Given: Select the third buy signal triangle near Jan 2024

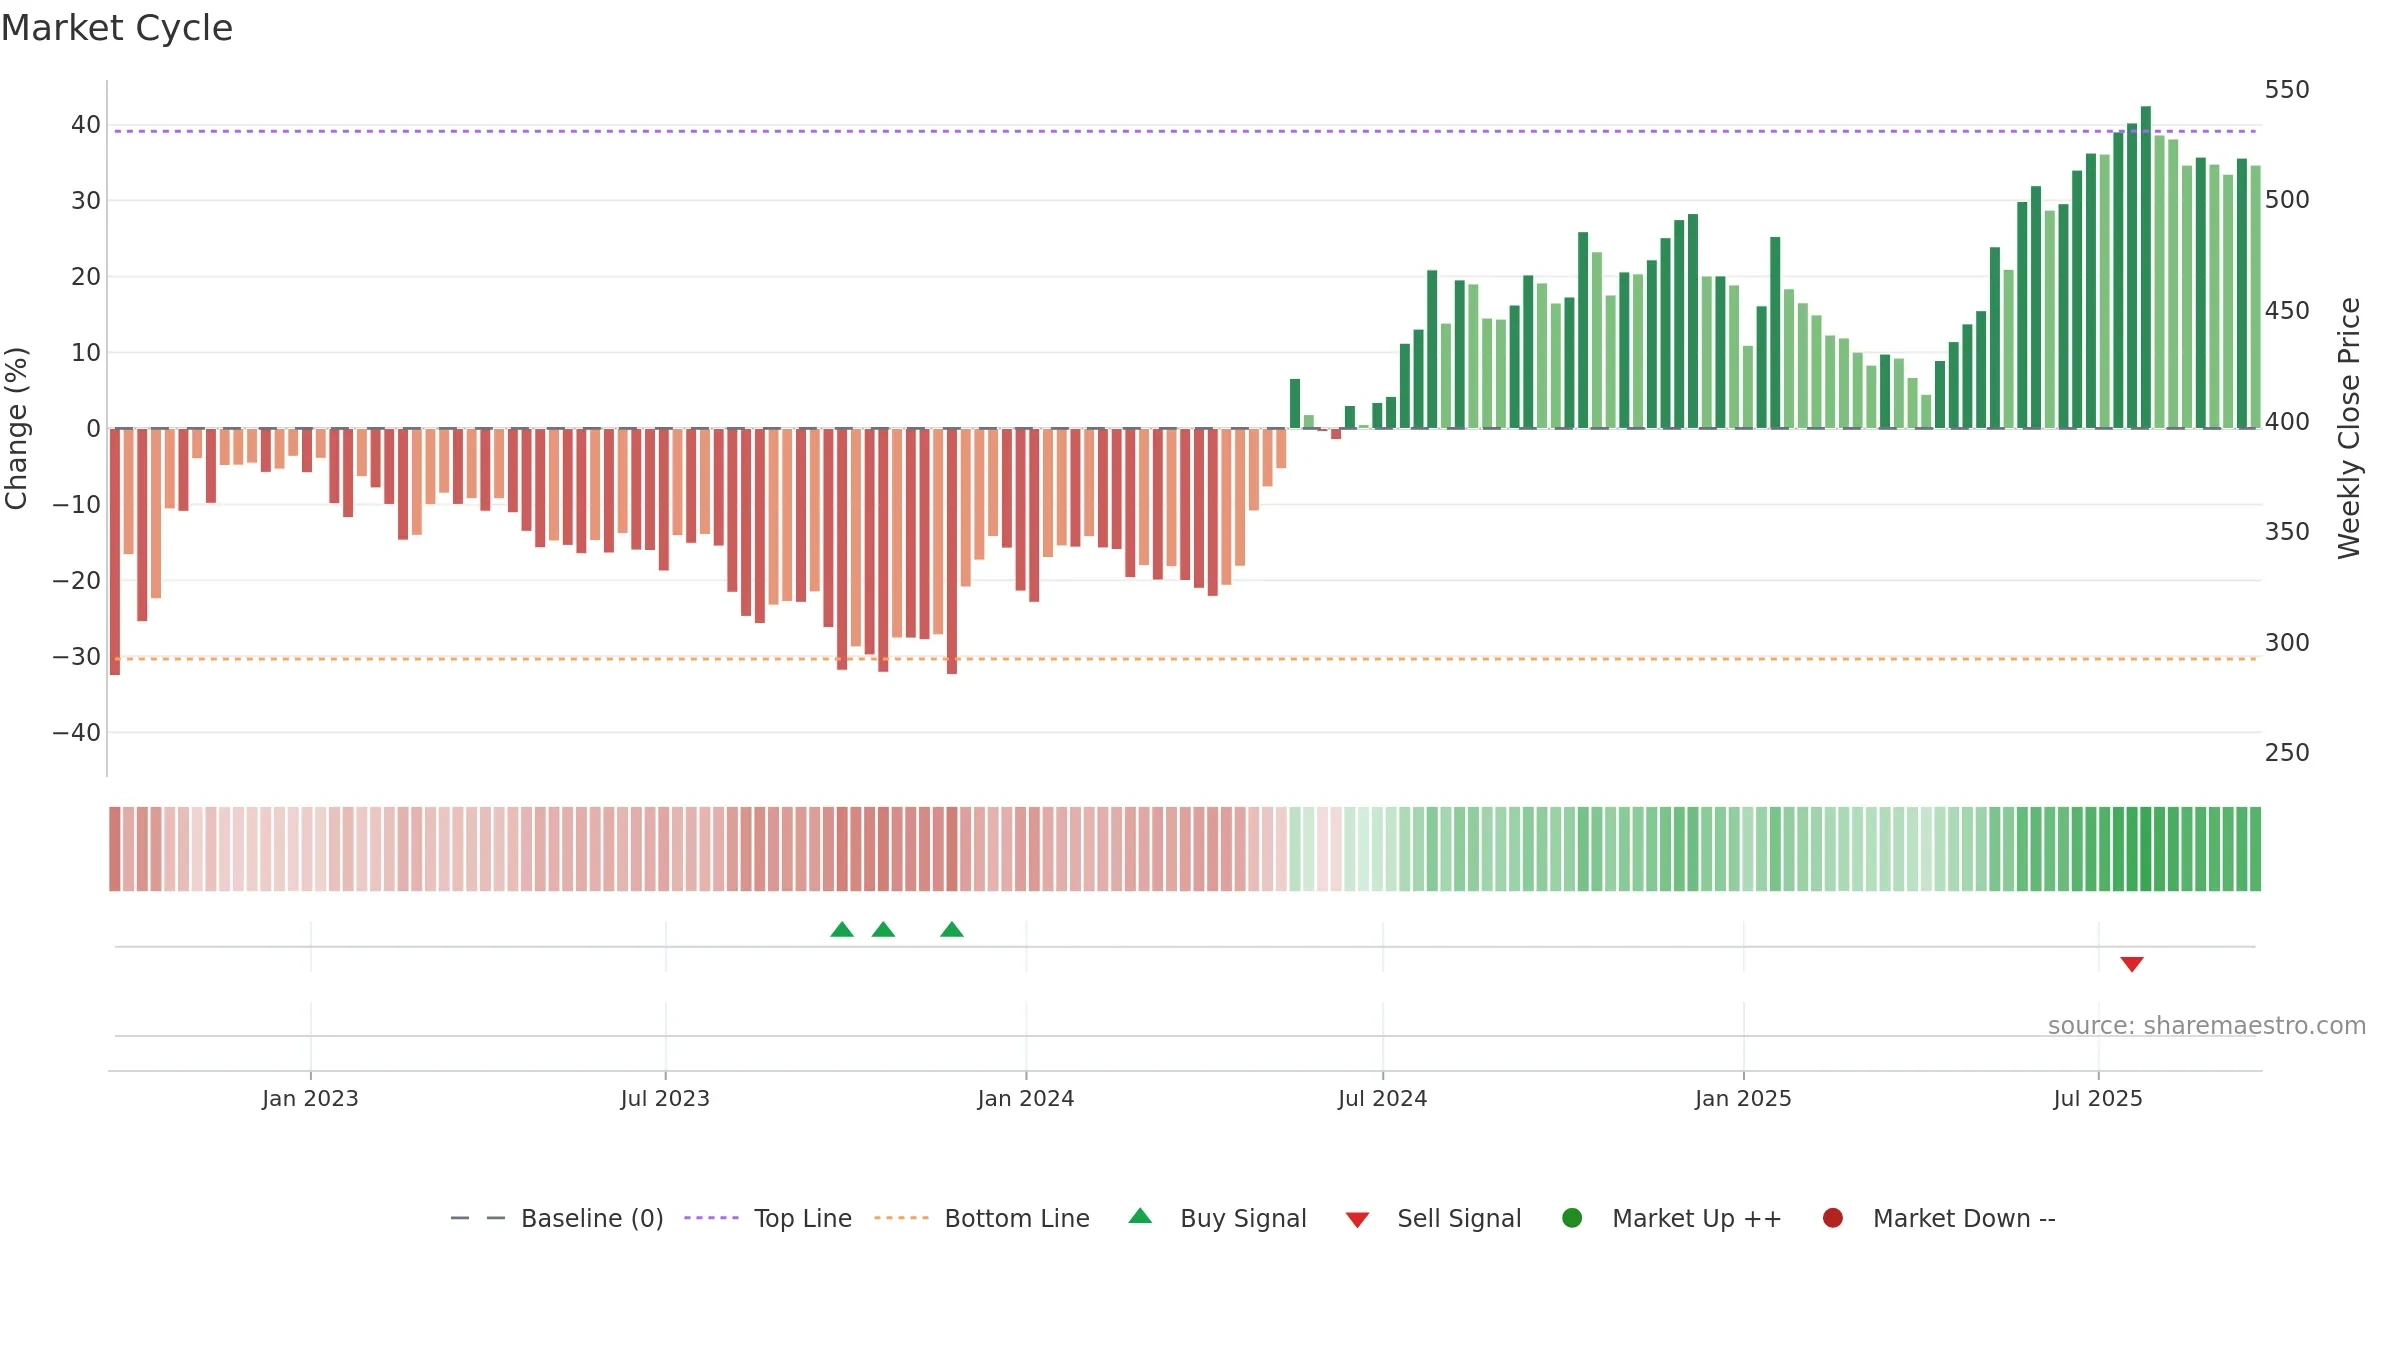Looking at the screenshot, I should (952, 930).
